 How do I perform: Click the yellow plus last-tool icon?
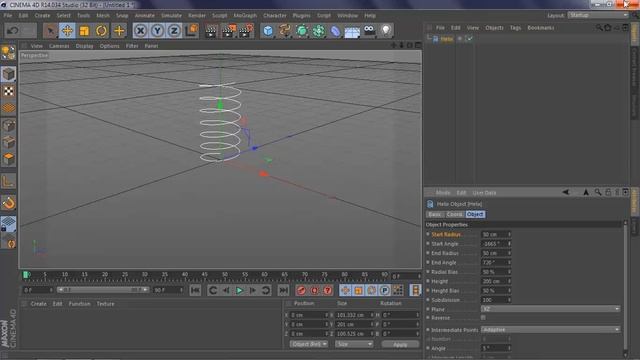pyautogui.click(x=119, y=31)
